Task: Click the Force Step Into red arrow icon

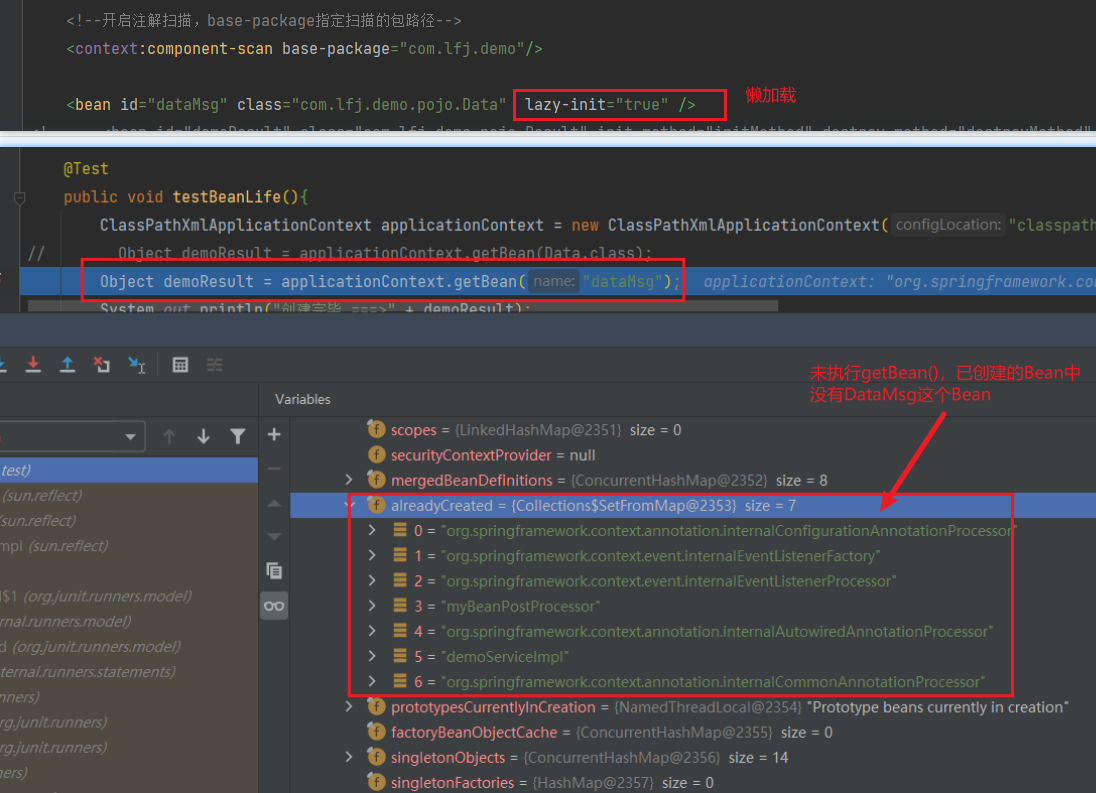Action: tap(33, 365)
